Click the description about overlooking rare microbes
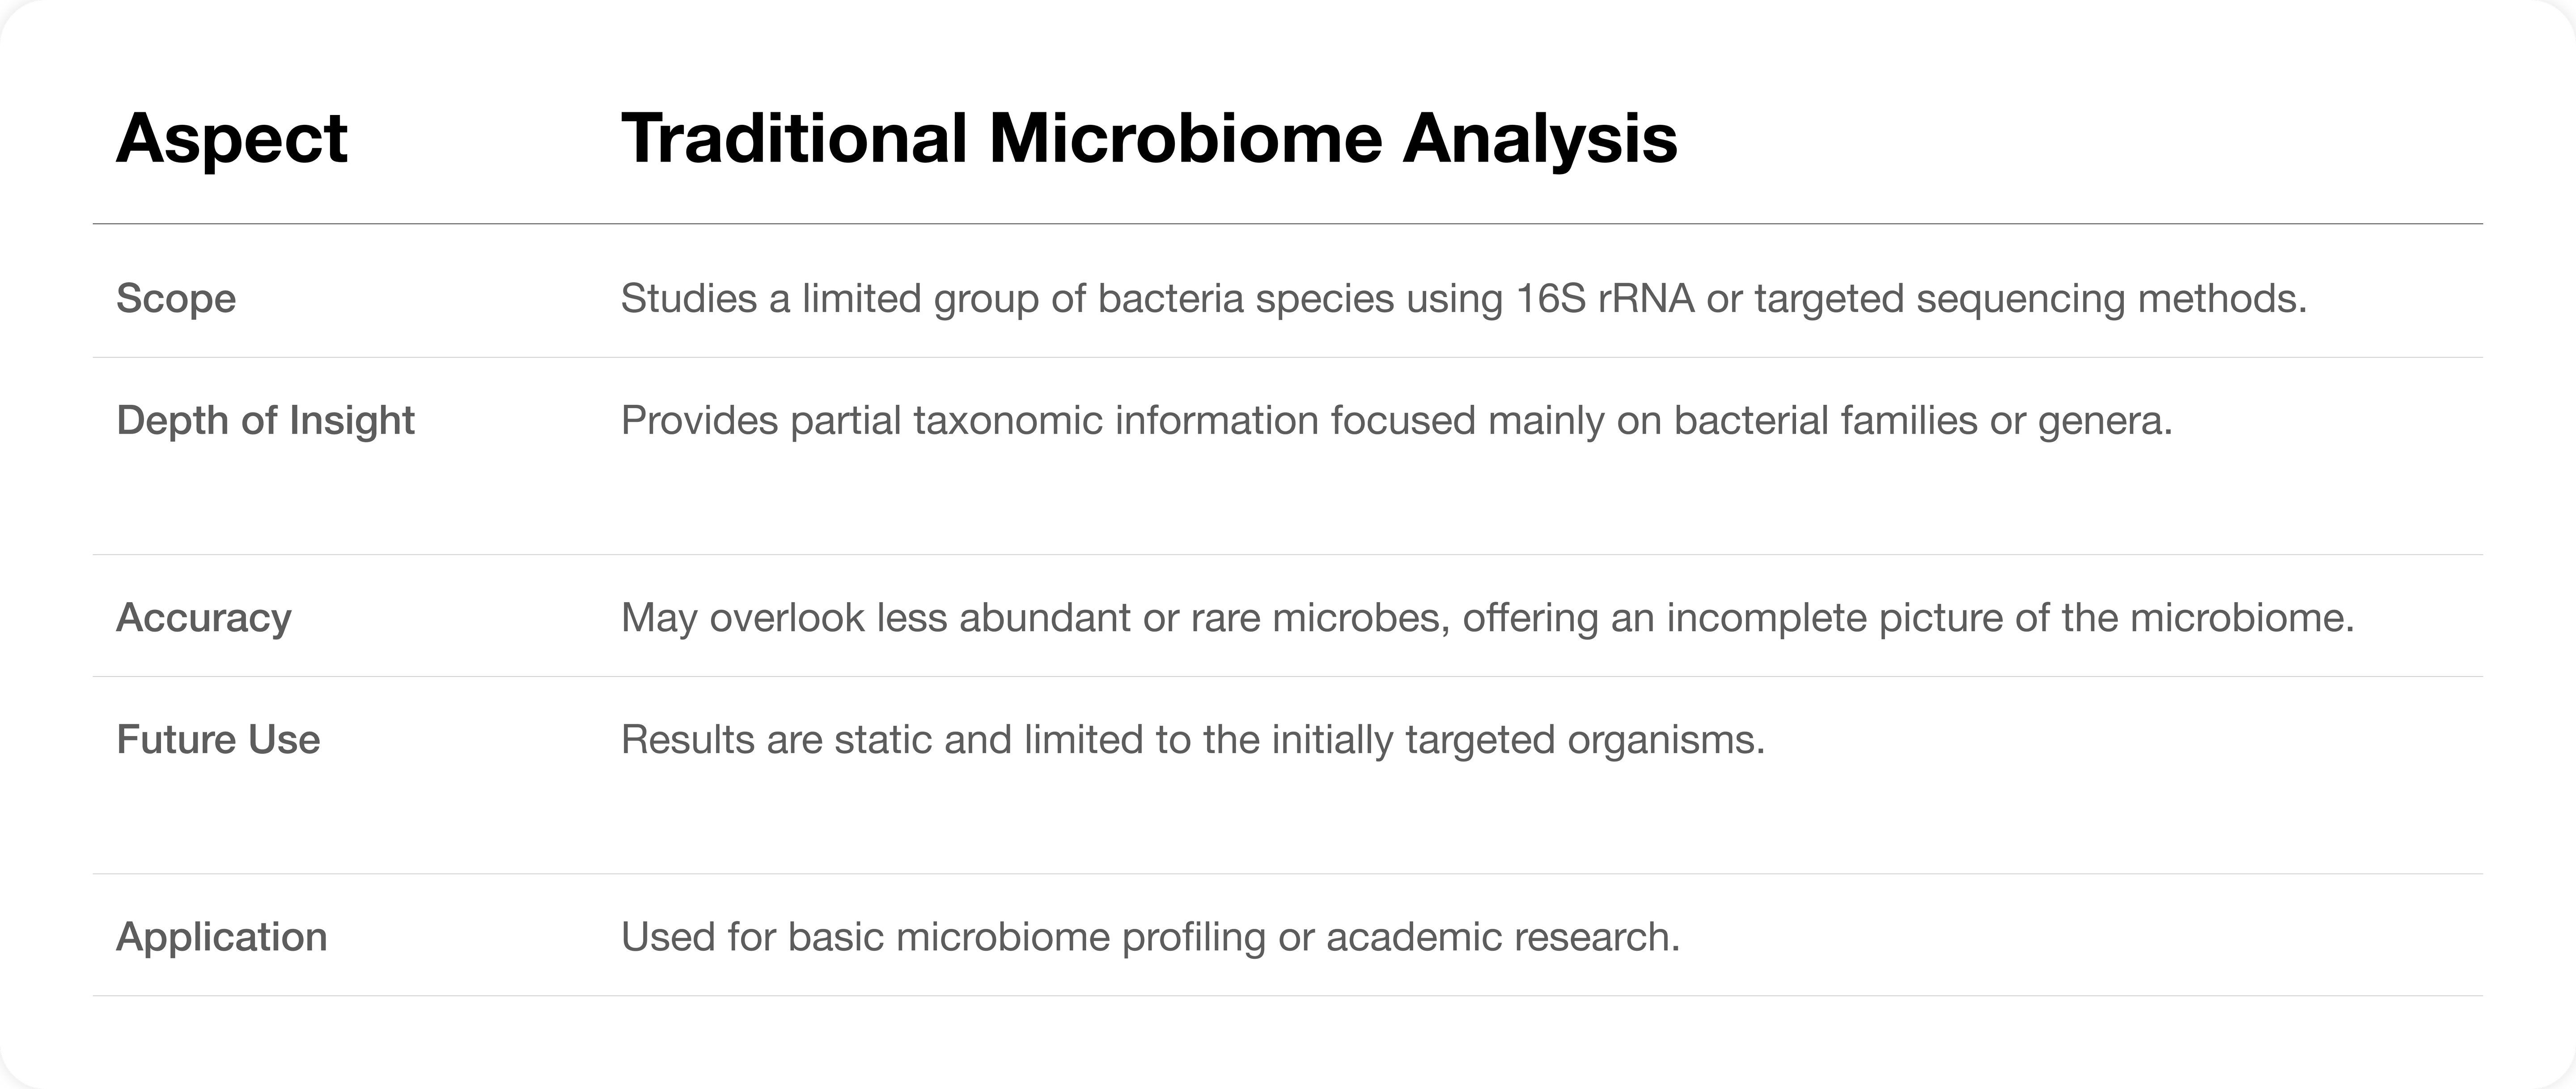This screenshot has height=1089, width=2576. click(x=1487, y=617)
